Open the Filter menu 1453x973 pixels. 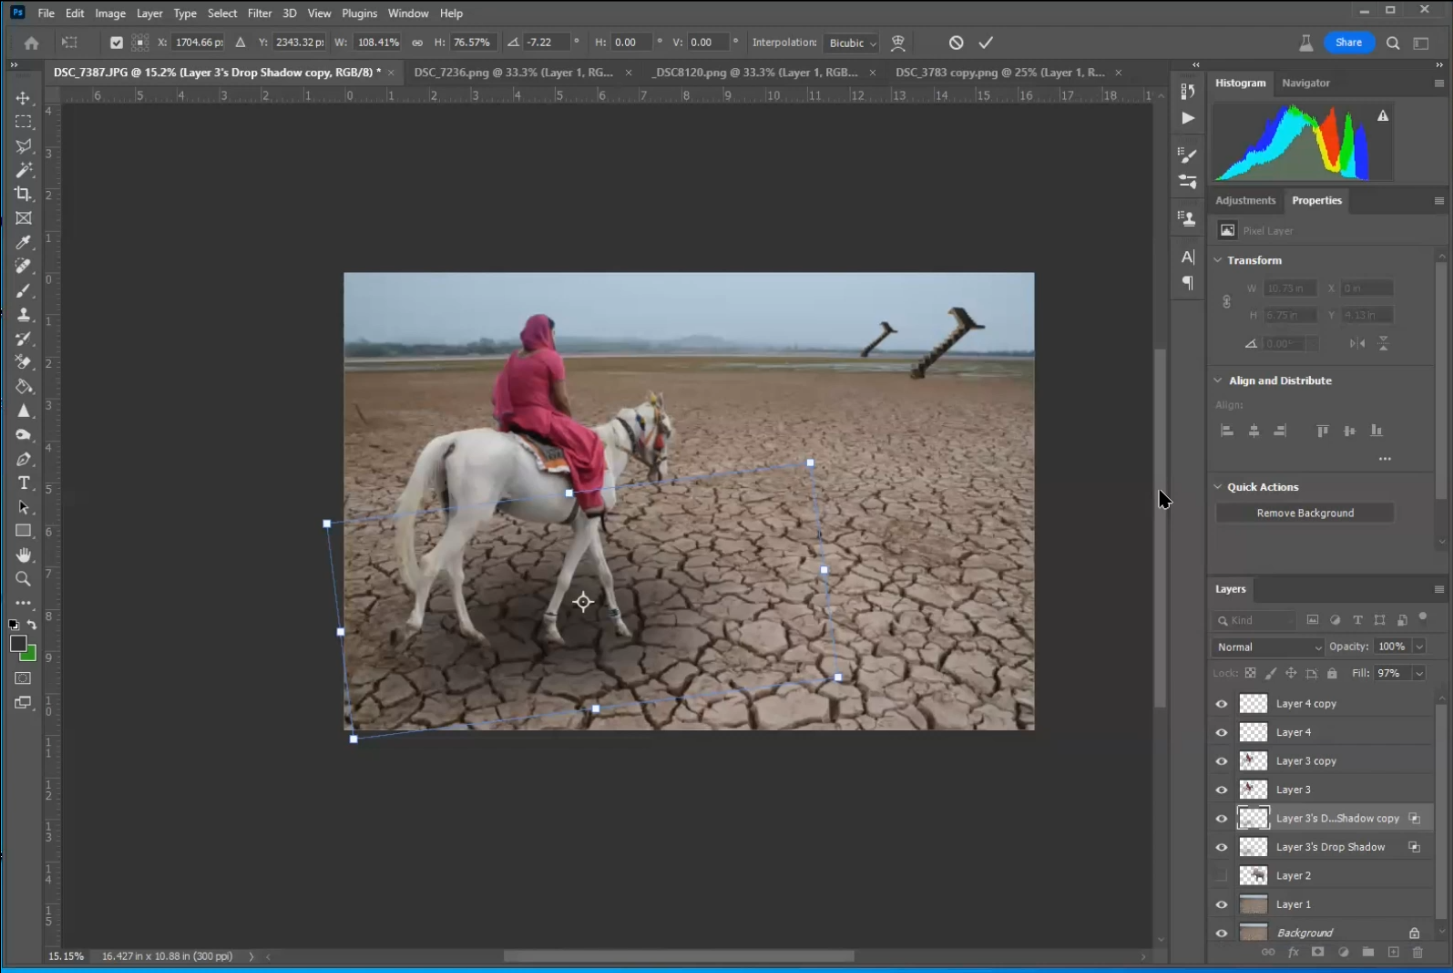[x=259, y=13]
